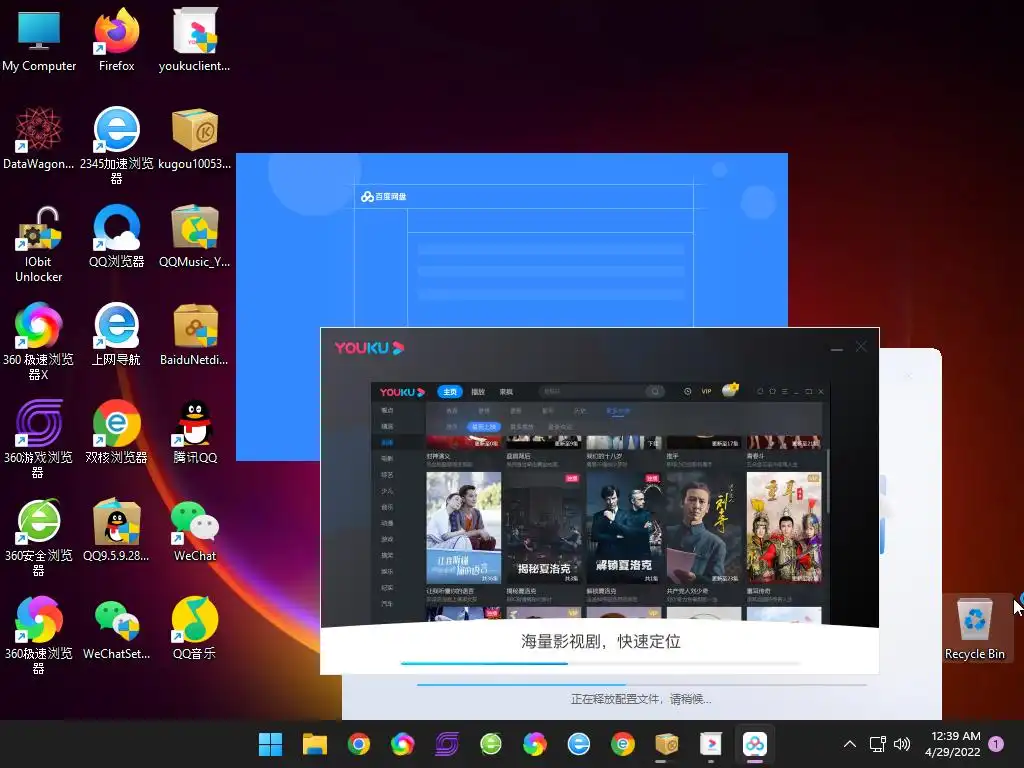Launch WeChat from the desktop
The height and width of the screenshot is (768, 1024).
point(194,530)
